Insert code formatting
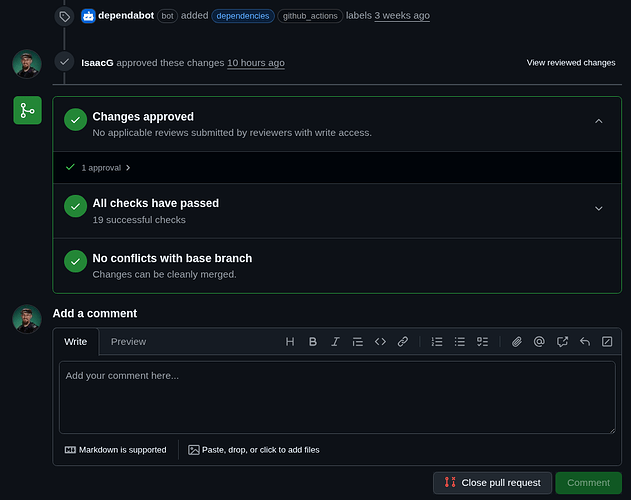Image resolution: width=631 pixels, height=500 pixels. coord(380,342)
